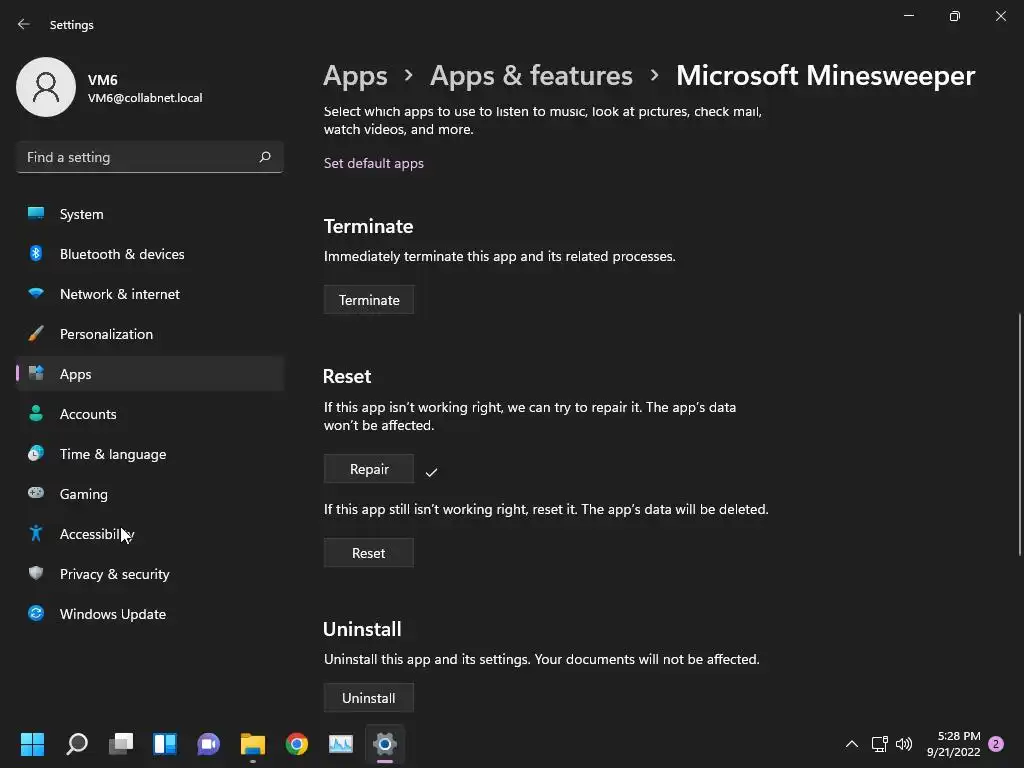Go to Apps & features breadcrumb
Viewport: 1024px width, 768px height.
[531, 76]
